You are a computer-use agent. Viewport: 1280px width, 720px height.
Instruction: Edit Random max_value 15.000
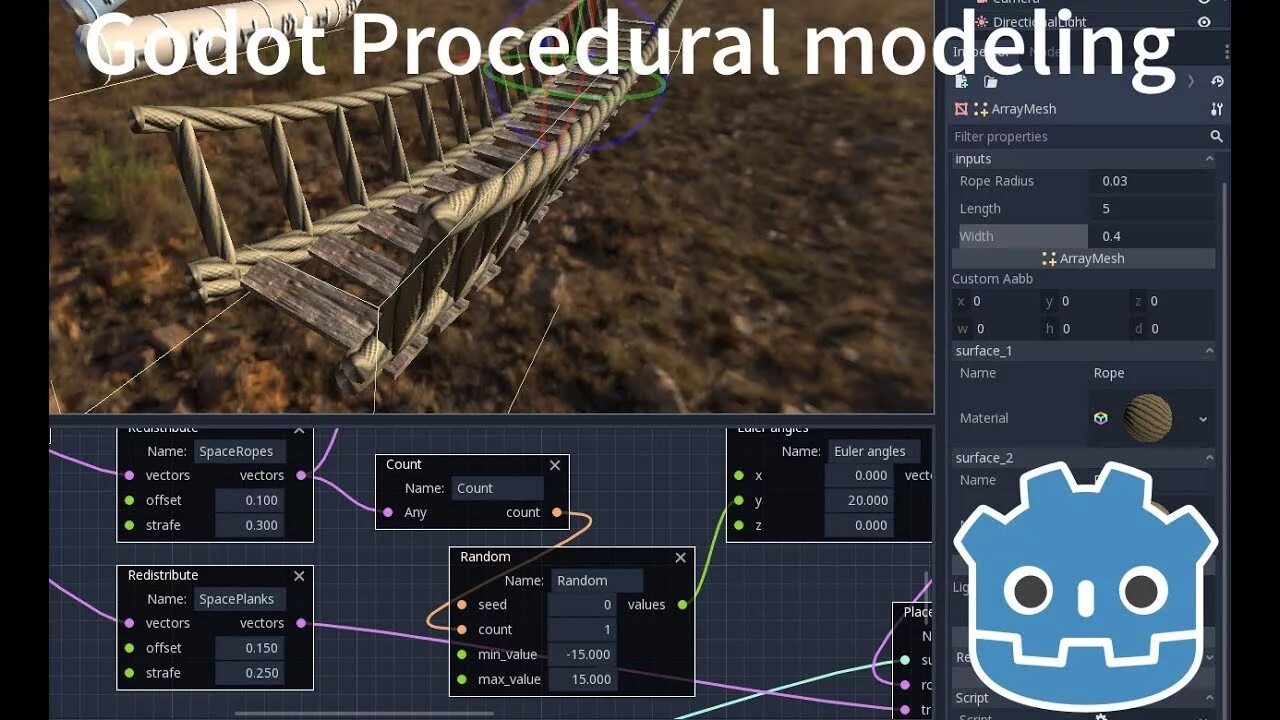click(x=582, y=680)
